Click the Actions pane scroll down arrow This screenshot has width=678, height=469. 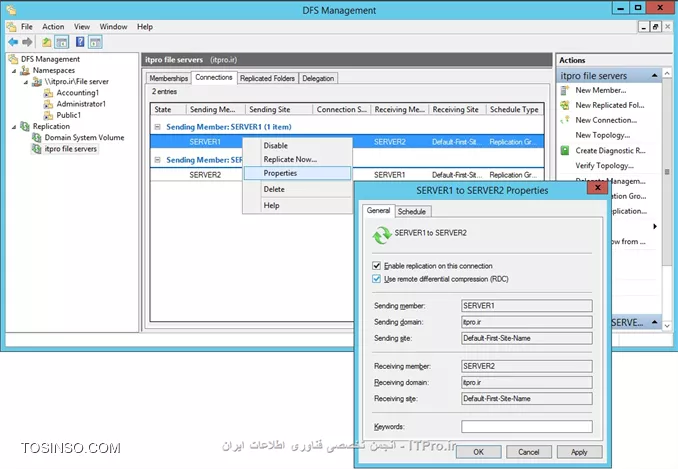point(667,325)
